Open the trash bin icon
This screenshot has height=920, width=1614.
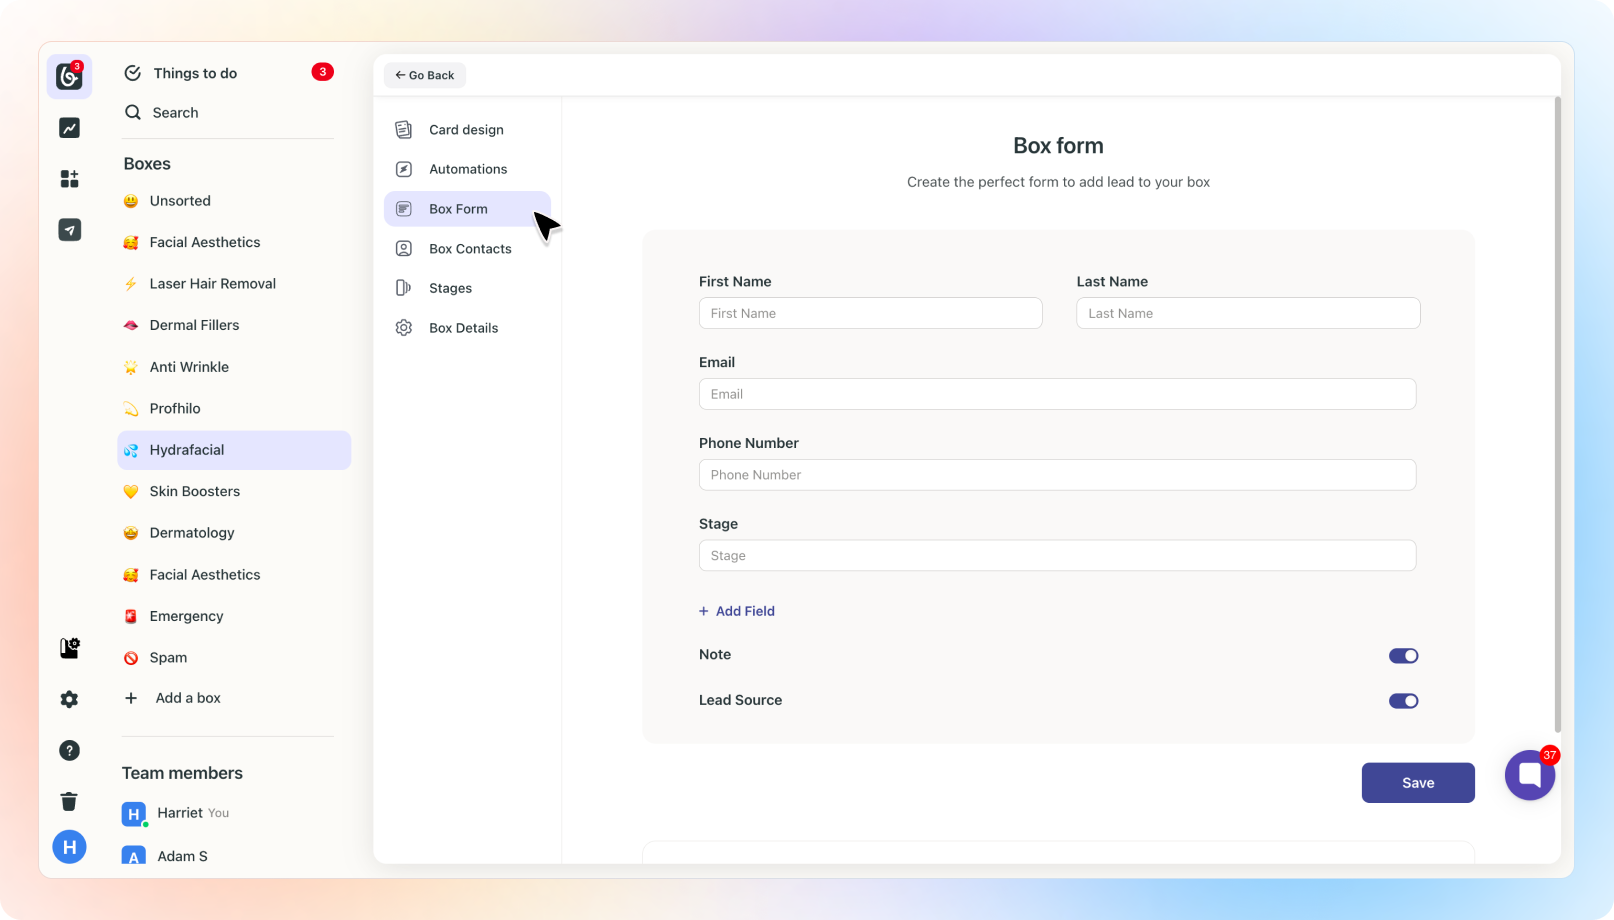69,801
